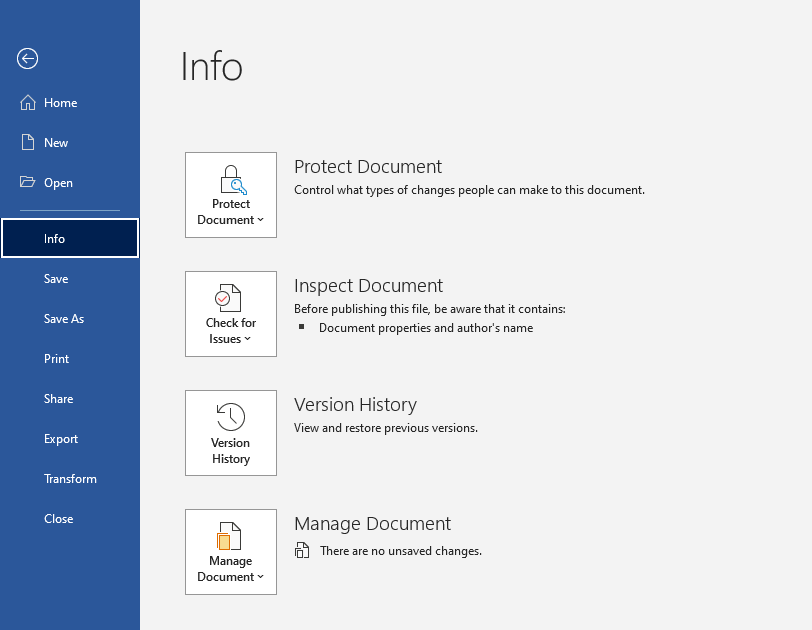812x630 pixels.
Task: Click Save As in the sidebar
Action: (x=64, y=318)
